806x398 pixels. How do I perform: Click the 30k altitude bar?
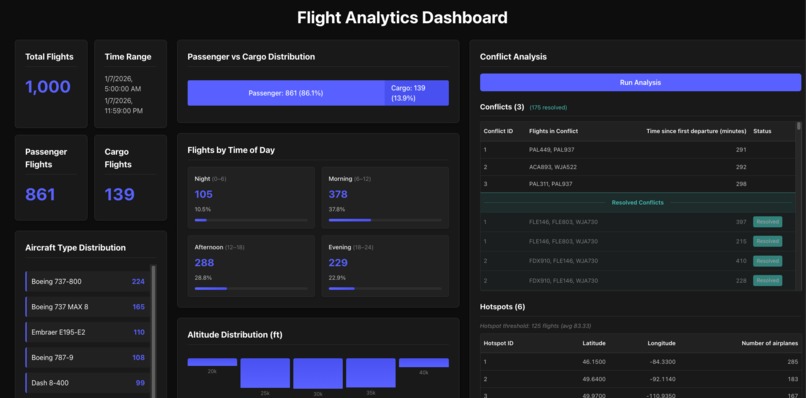point(318,373)
